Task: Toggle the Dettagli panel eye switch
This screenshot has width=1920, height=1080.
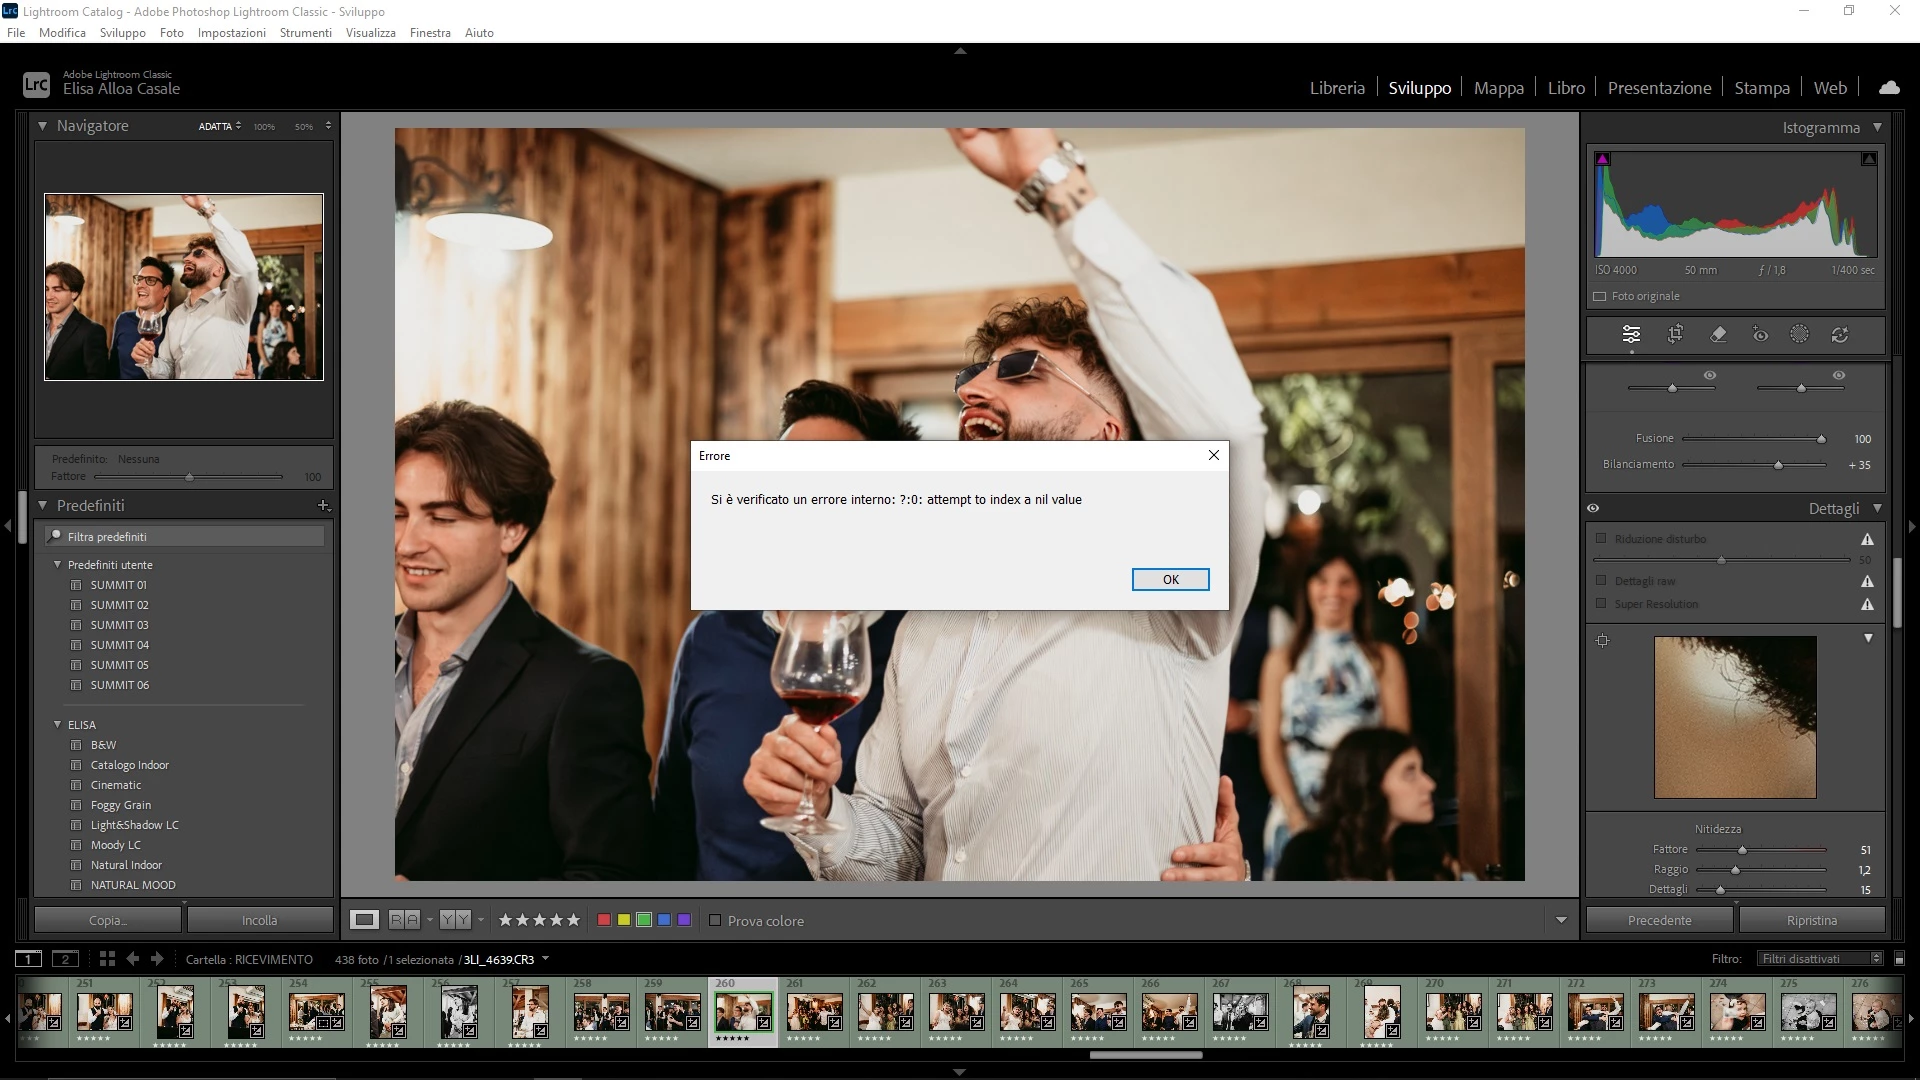Action: point(1593,509)
